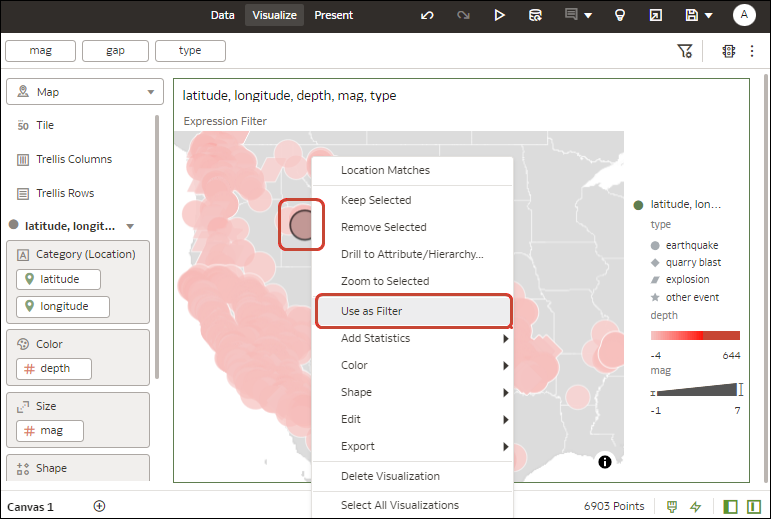
Task: Choose Drill to Attribute/Hierarchy menu item
Action: click(413, 254)
